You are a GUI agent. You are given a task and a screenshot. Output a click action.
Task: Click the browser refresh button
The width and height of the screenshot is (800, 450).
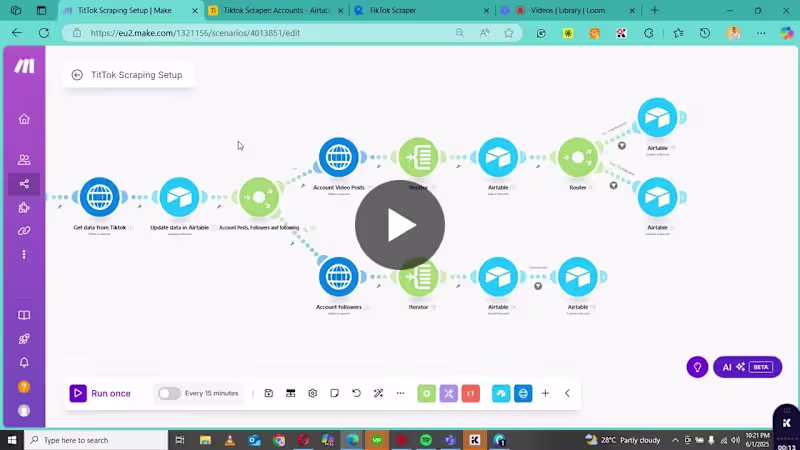click(x=44, y=33)
